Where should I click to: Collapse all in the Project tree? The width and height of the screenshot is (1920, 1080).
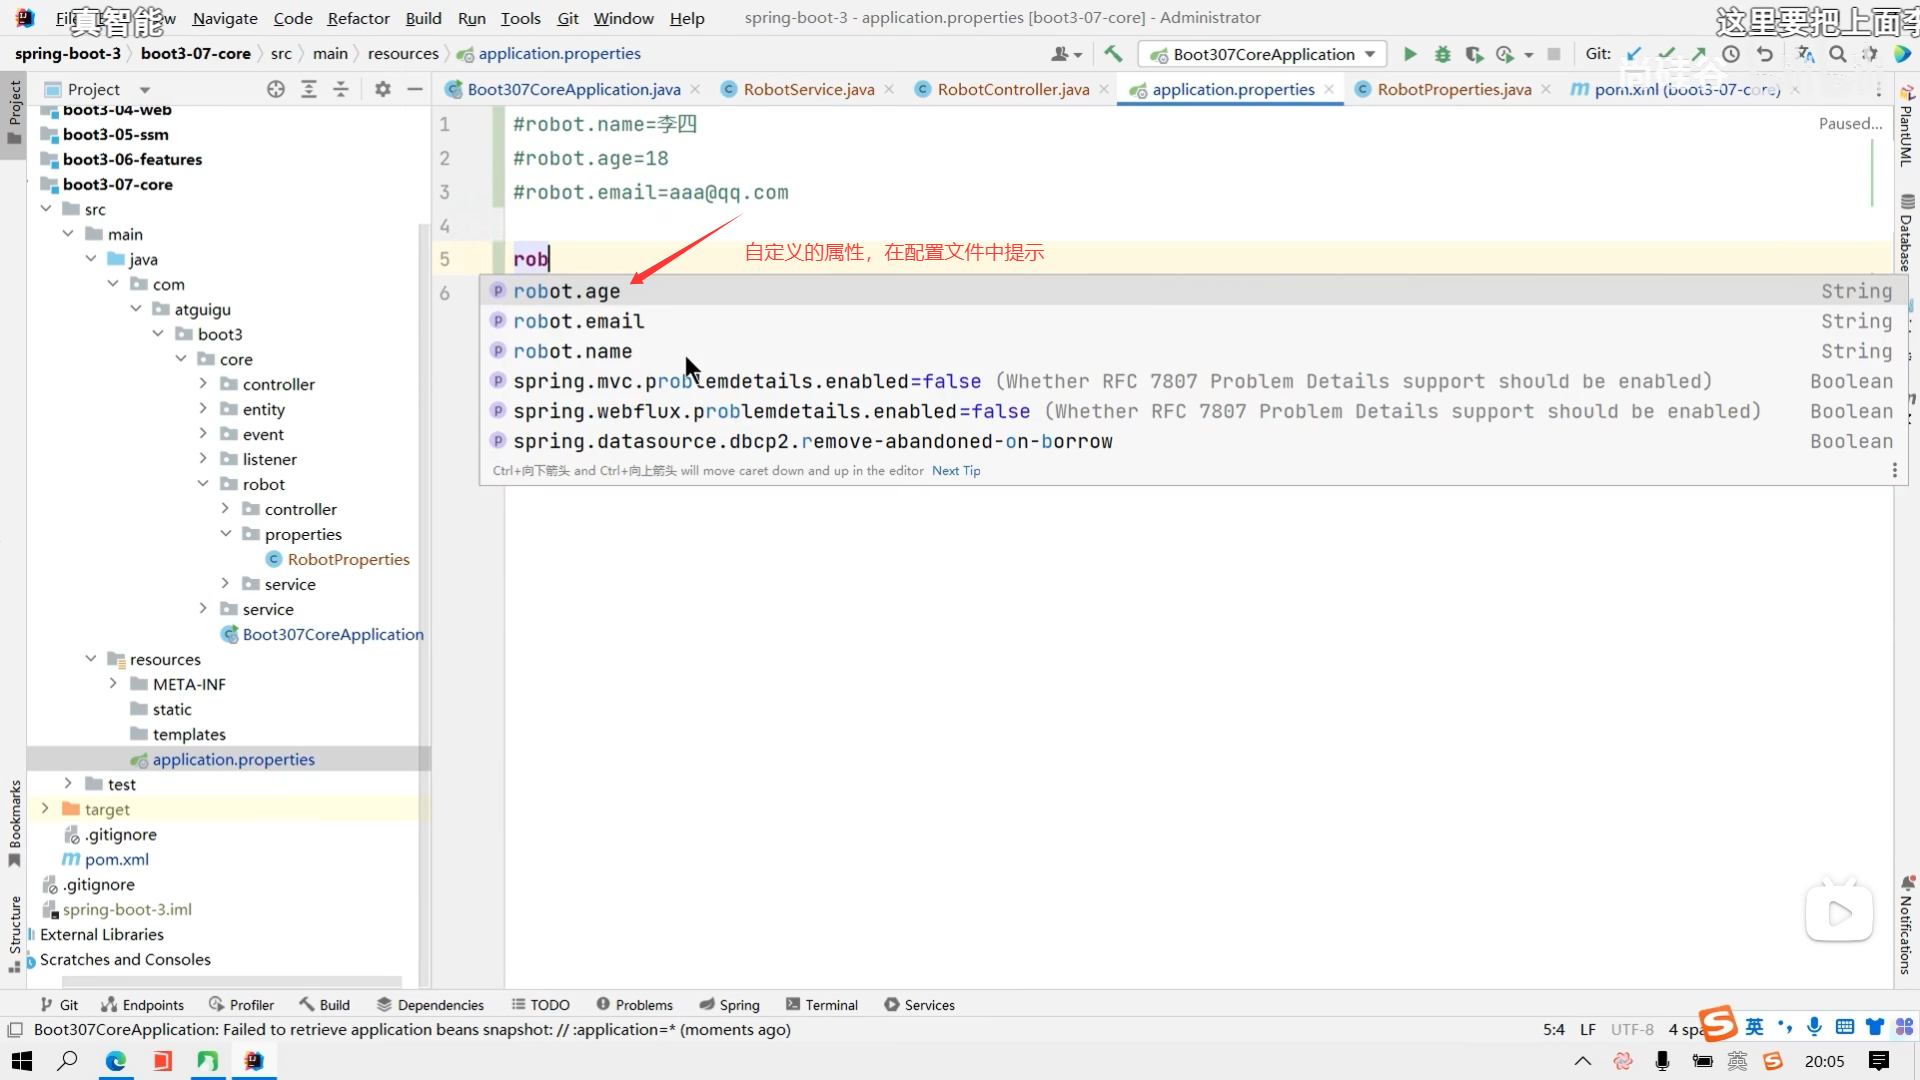click(x=341, y=89)
